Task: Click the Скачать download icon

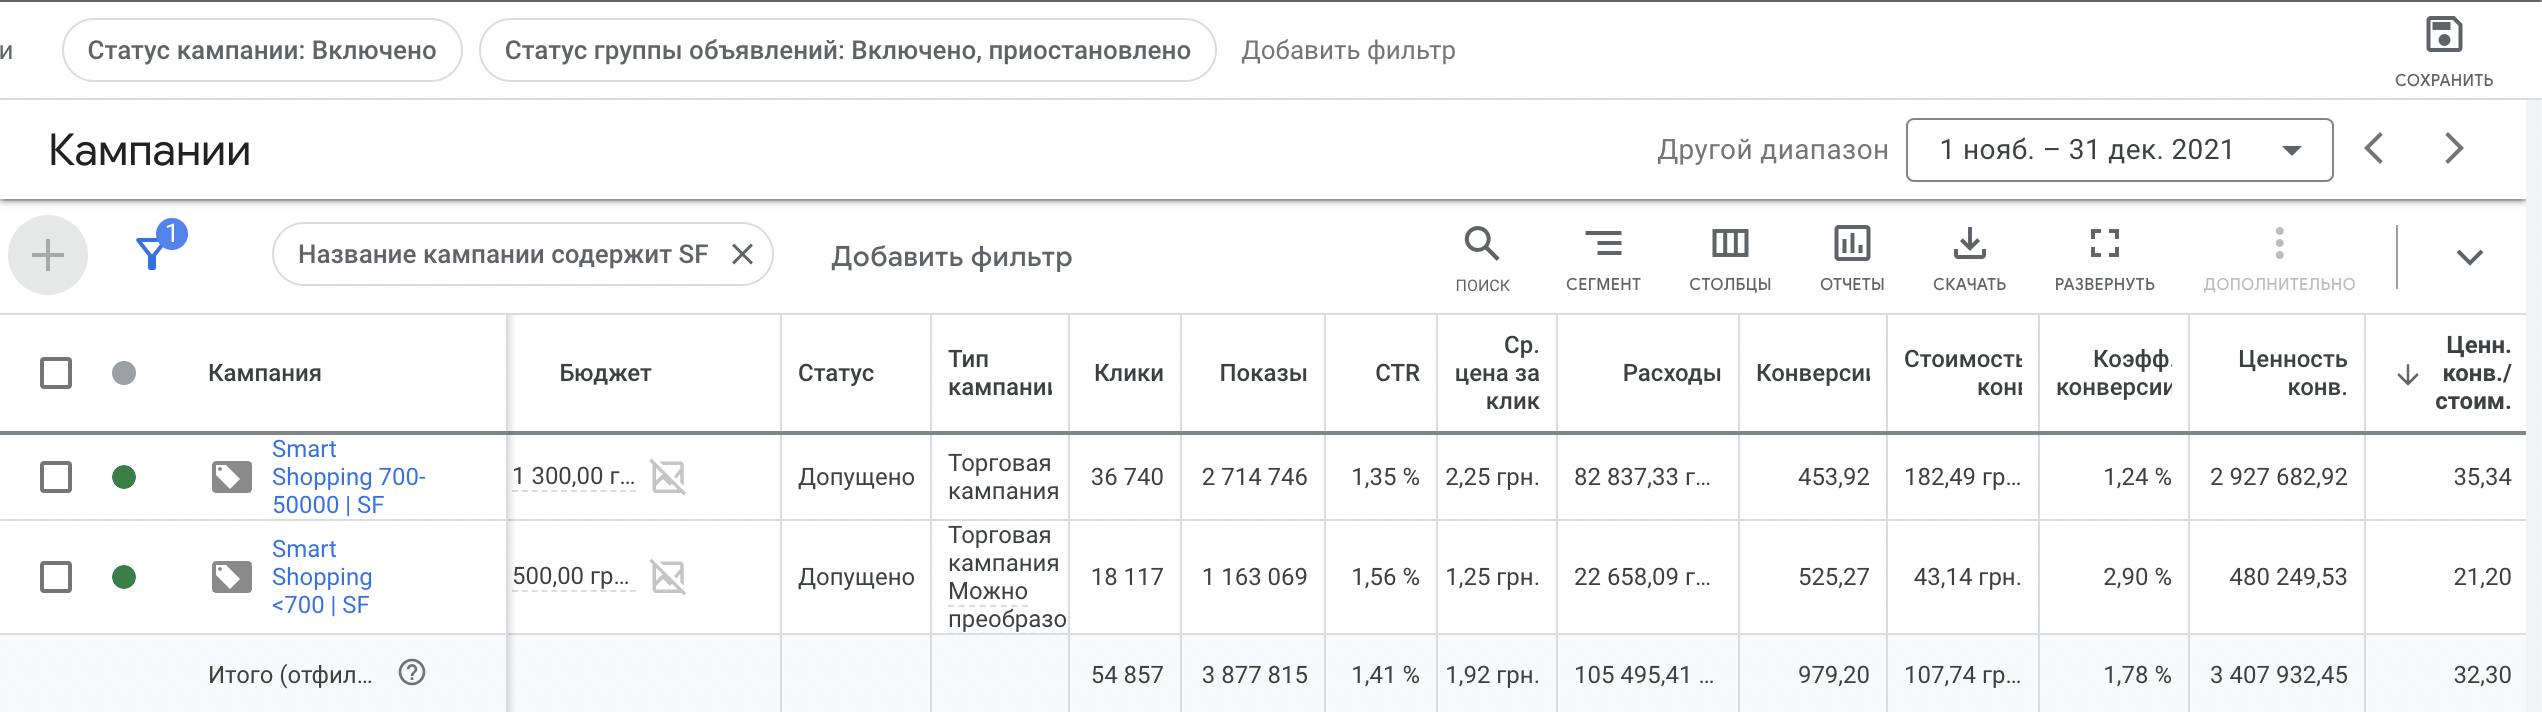Action: pos(1969,244)
